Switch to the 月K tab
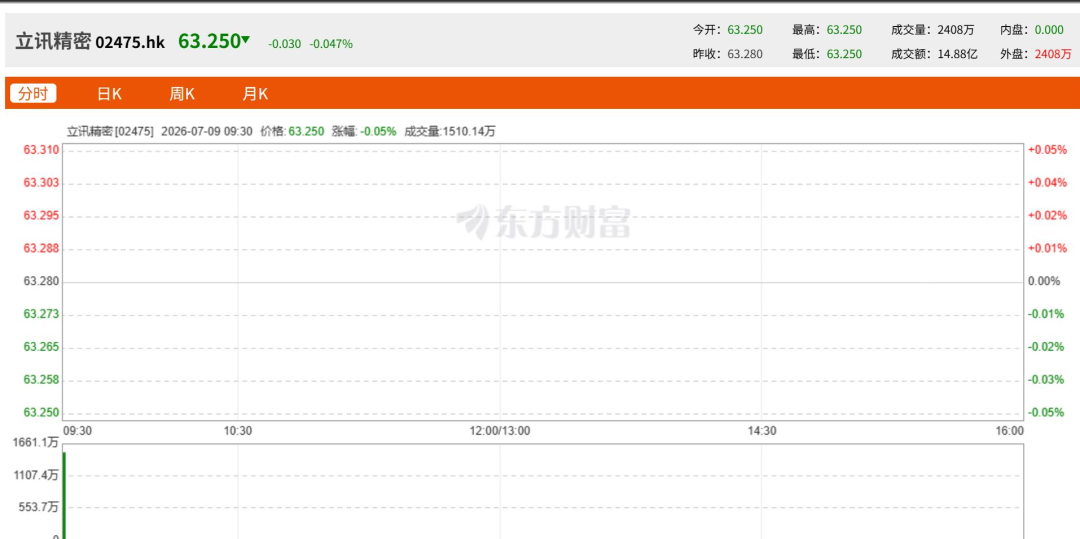Image resolution: width=1080 pixels, height=539 pixels. tap(255, 94)
